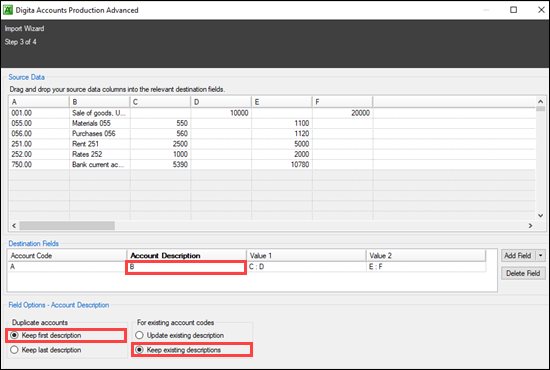Select cell 252.00 in column A
The height and width of the screenshot is (370, 550).
[x=39, y=154]
